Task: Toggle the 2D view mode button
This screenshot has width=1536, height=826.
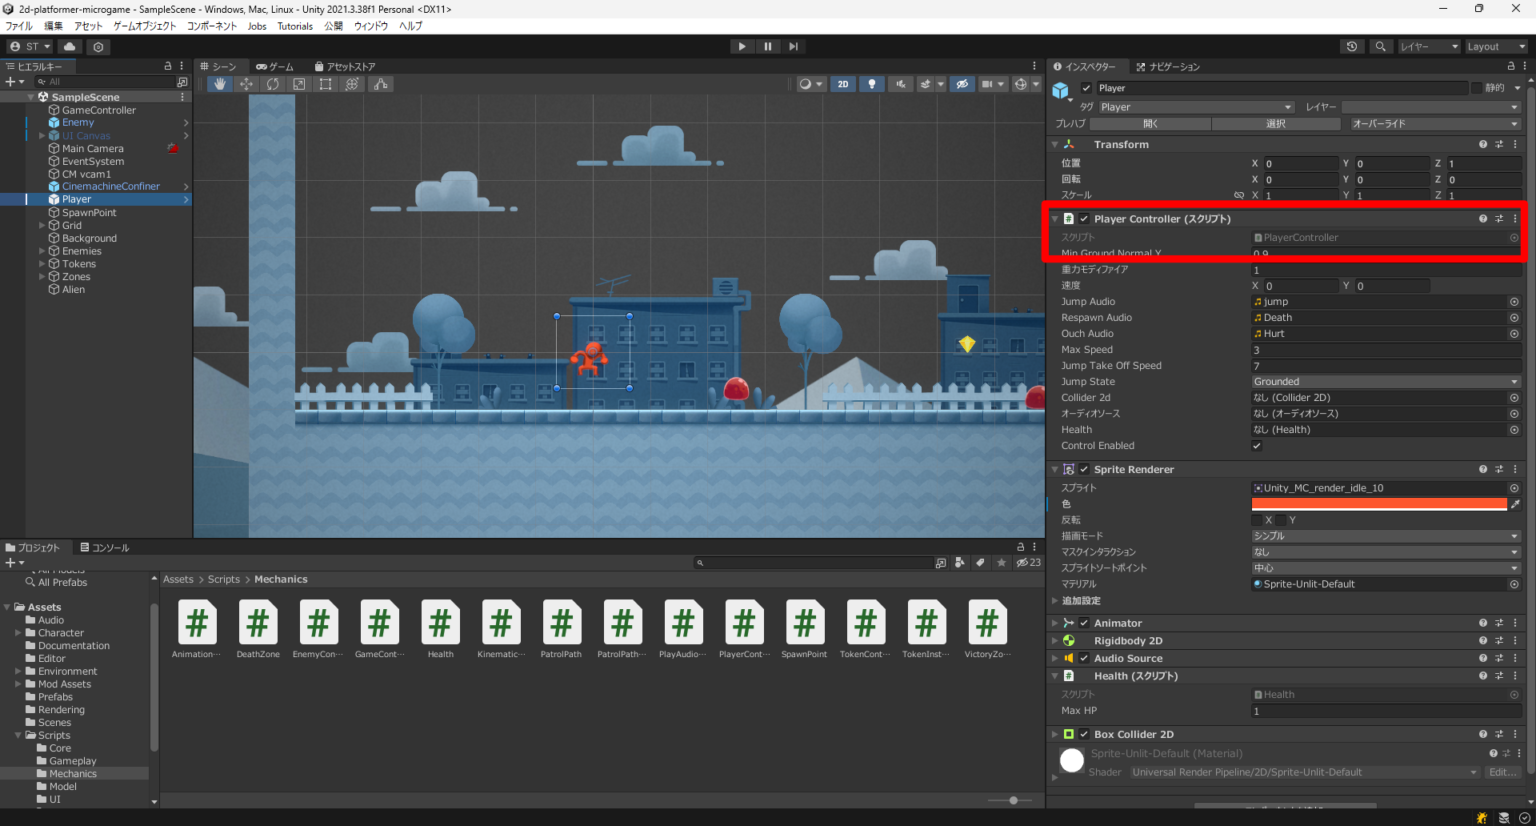Action: pos(843,84)
